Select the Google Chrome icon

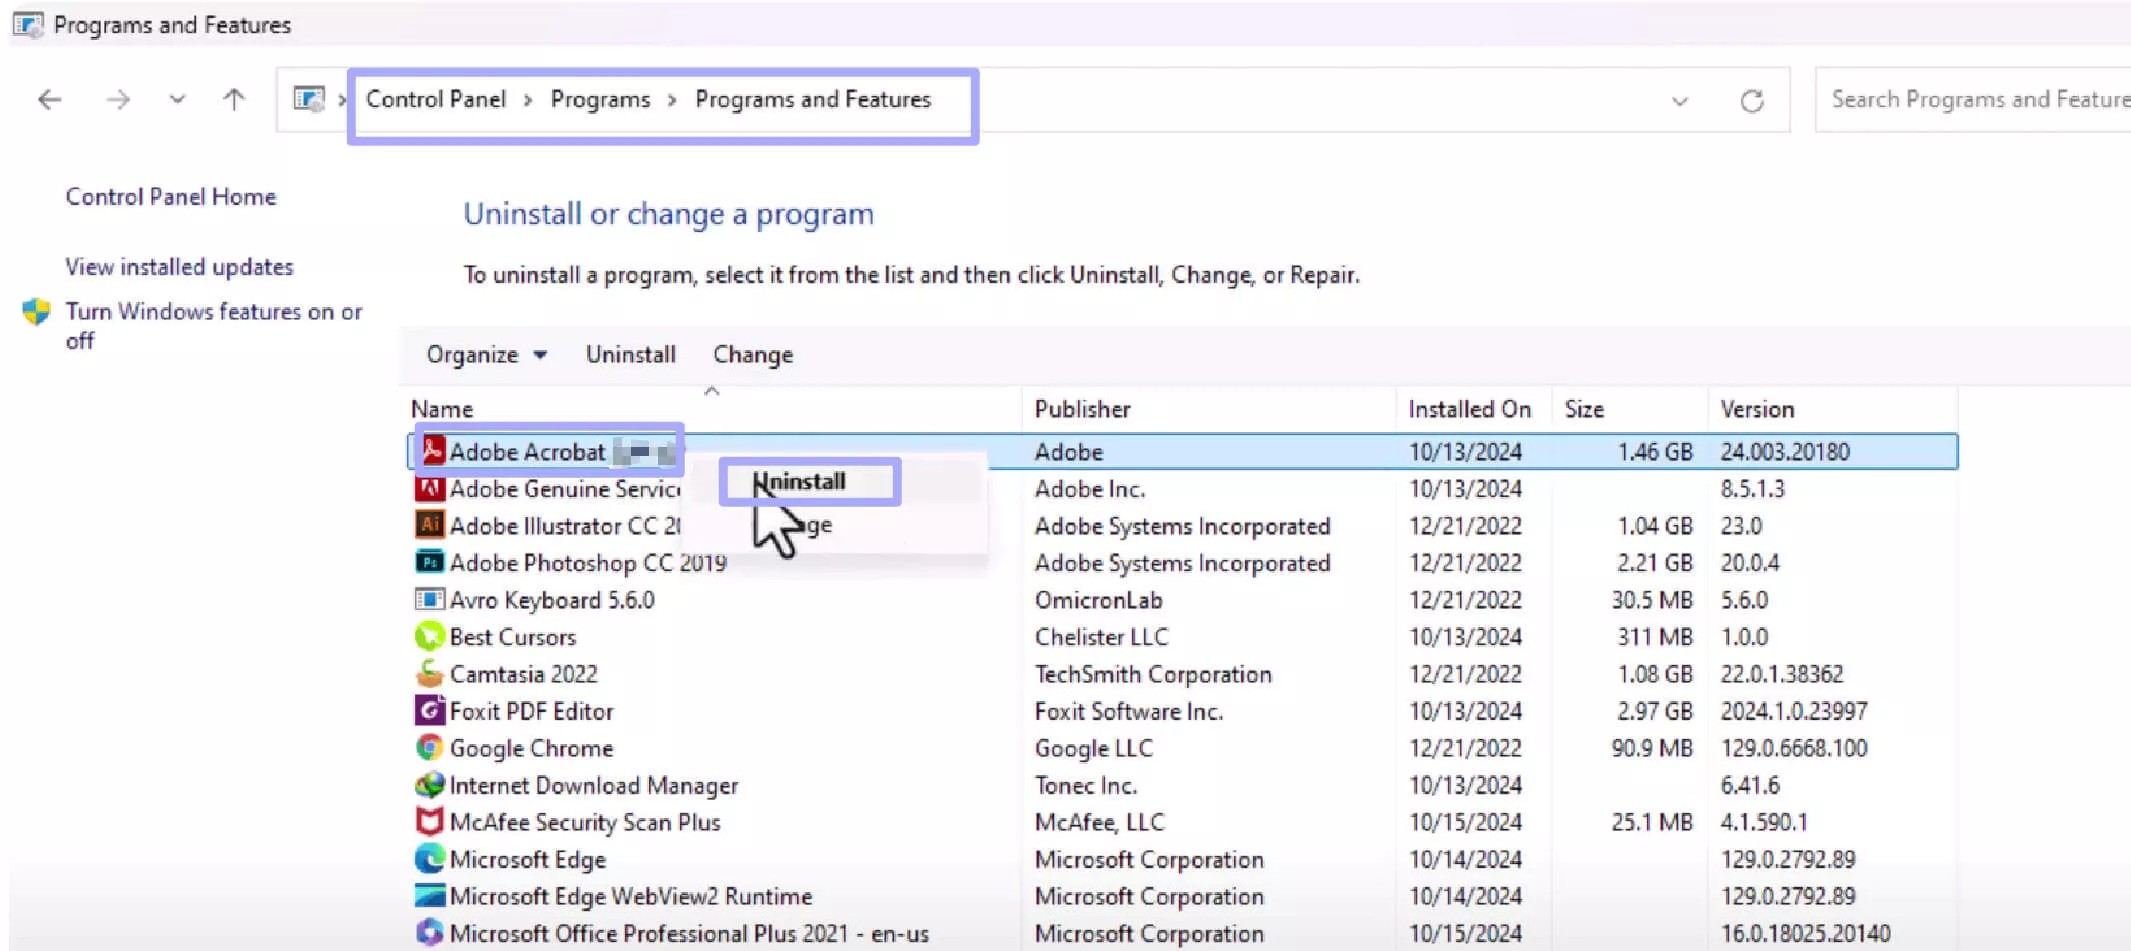pos(428,747)
